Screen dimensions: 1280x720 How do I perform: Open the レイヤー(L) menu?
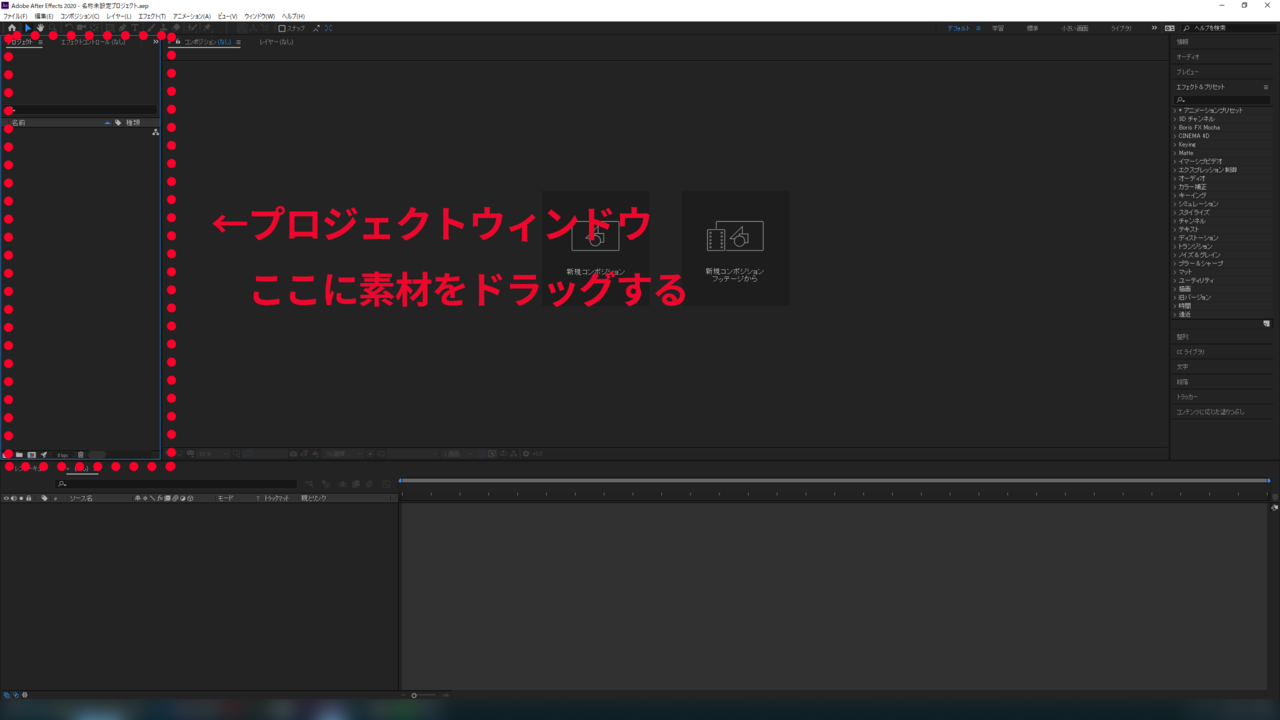(x=119, y=16)
